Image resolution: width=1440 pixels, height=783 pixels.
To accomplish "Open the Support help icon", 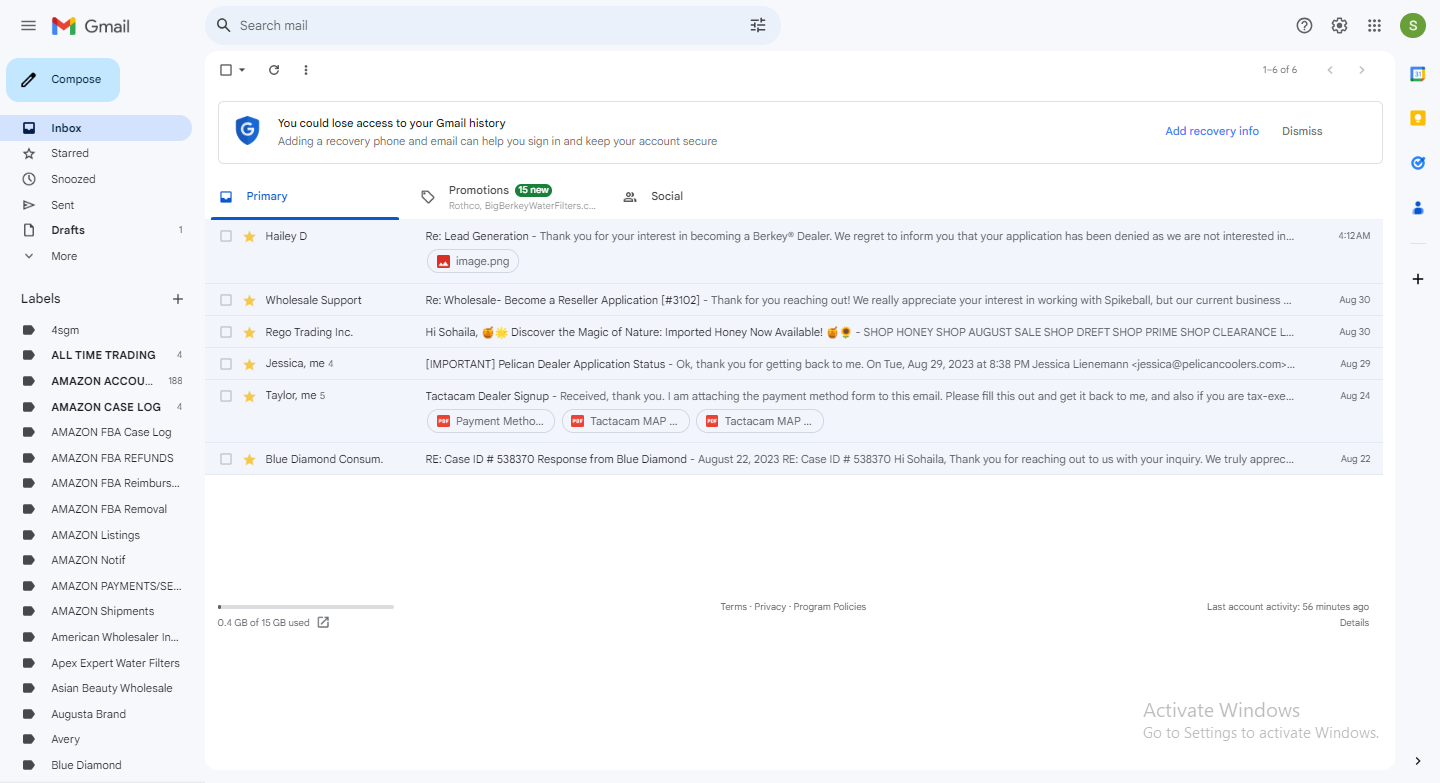I will pyautogui.click(x=1304, y=26).
